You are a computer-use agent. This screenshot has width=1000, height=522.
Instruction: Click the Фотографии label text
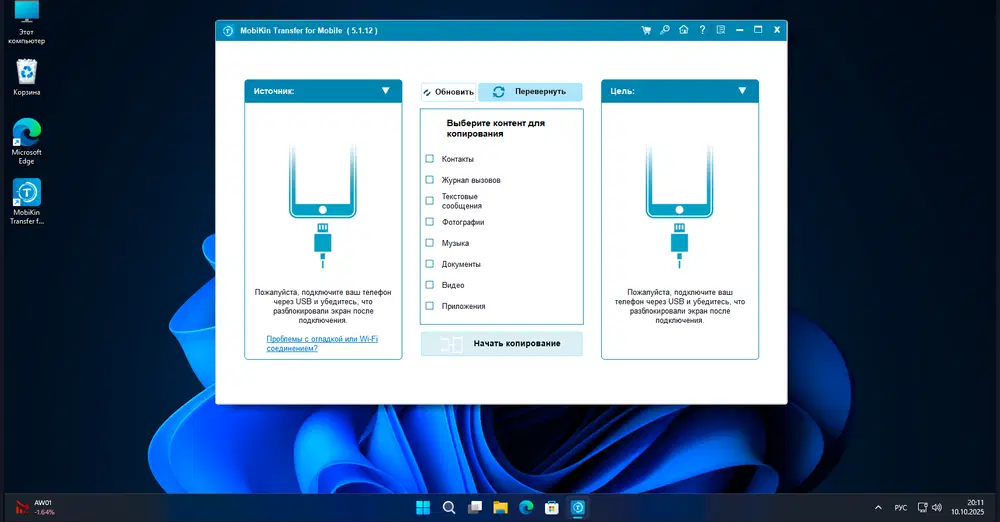(462, 222)
